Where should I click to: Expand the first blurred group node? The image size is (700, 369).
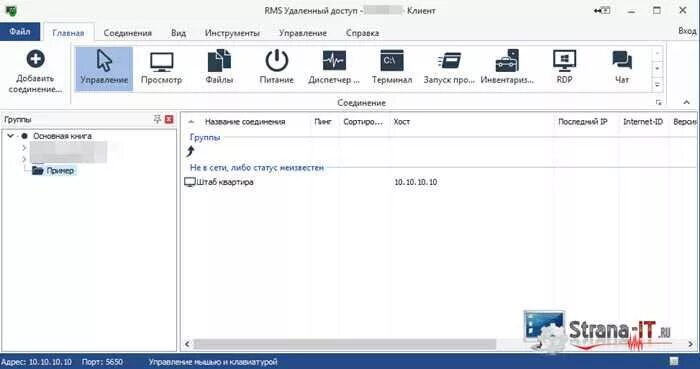24,148
